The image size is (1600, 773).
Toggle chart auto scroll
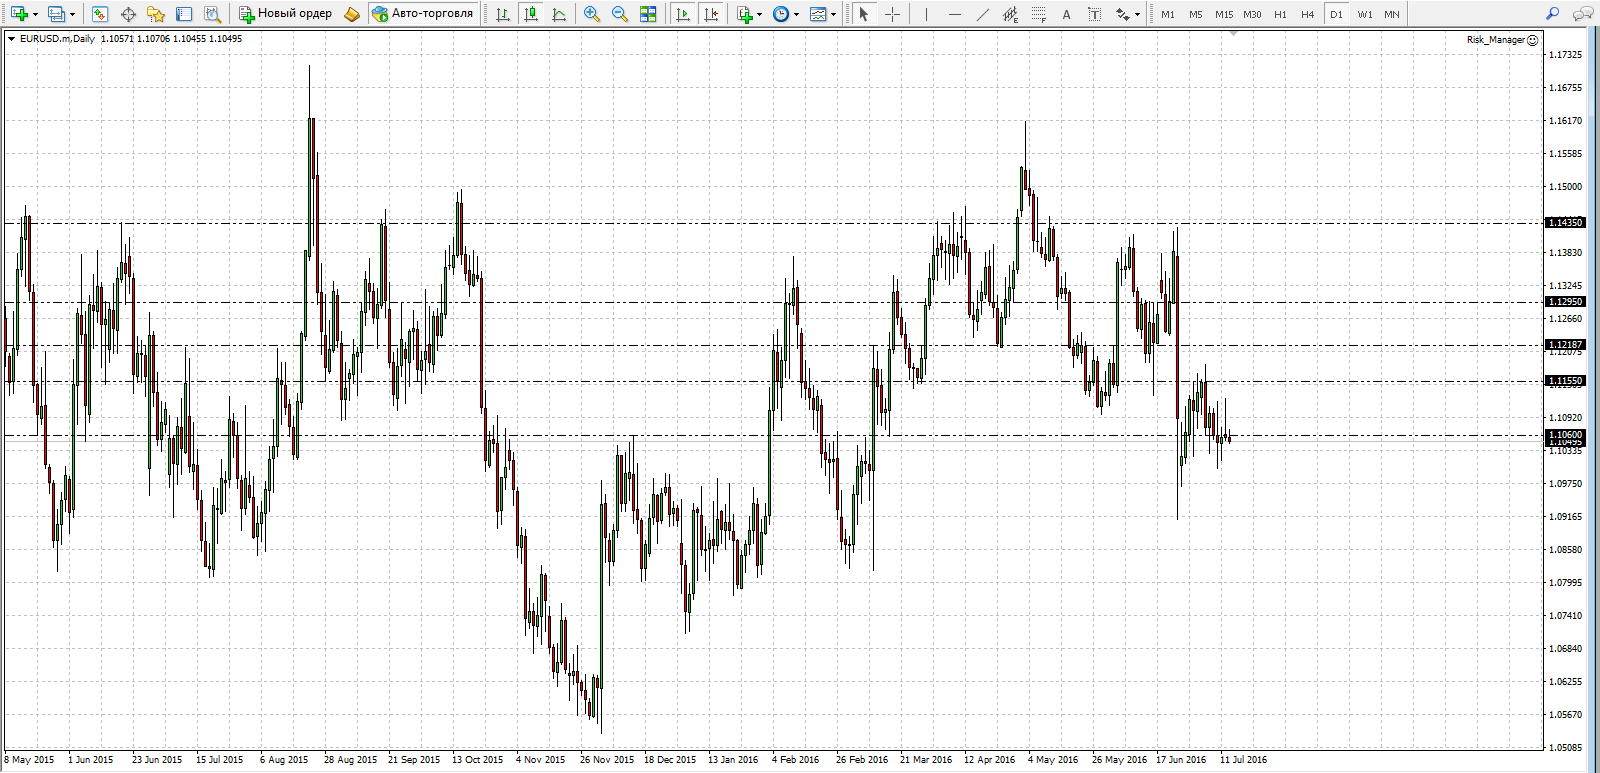click(683, 14)
